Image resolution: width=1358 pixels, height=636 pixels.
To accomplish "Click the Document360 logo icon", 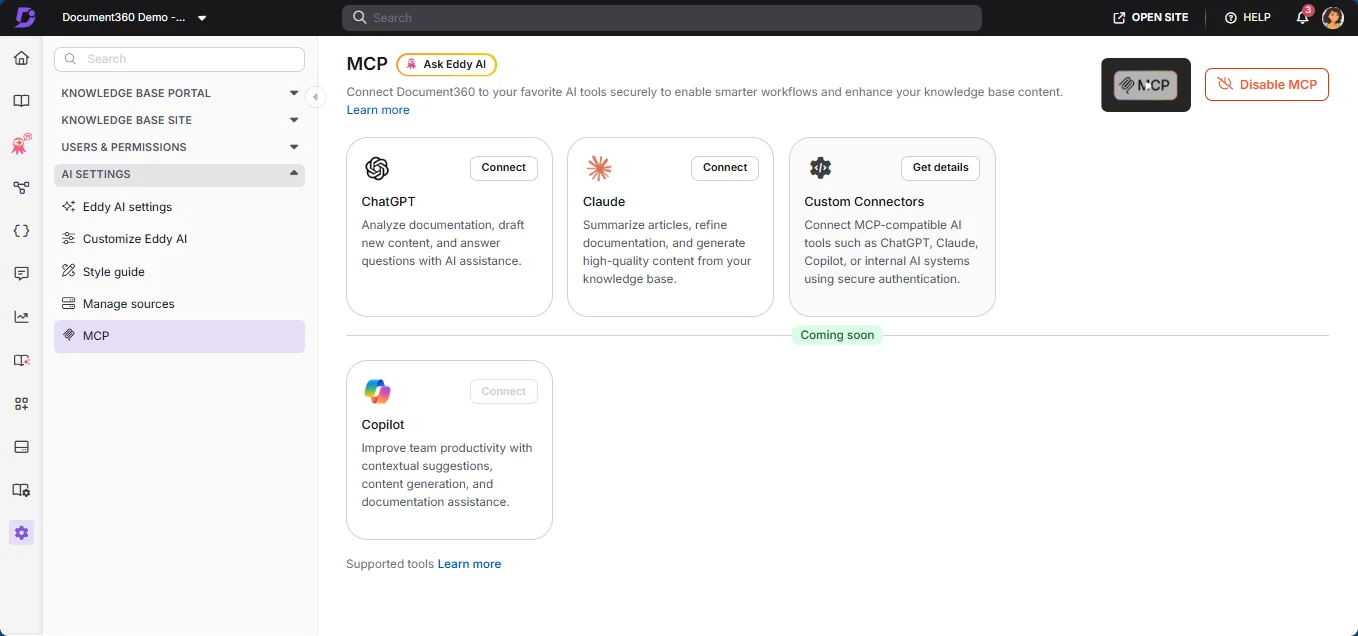I will click(x=25, y=17).
